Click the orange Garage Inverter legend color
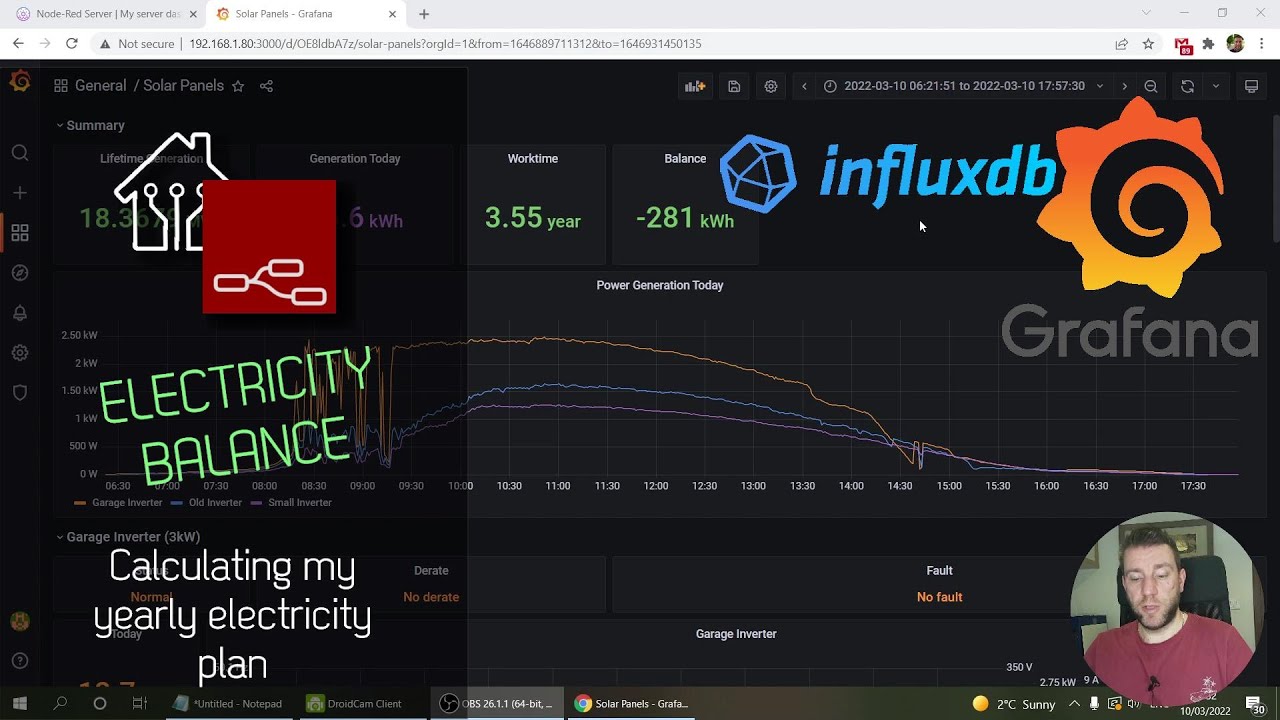Screen dimensions: 1280x720 80,503
